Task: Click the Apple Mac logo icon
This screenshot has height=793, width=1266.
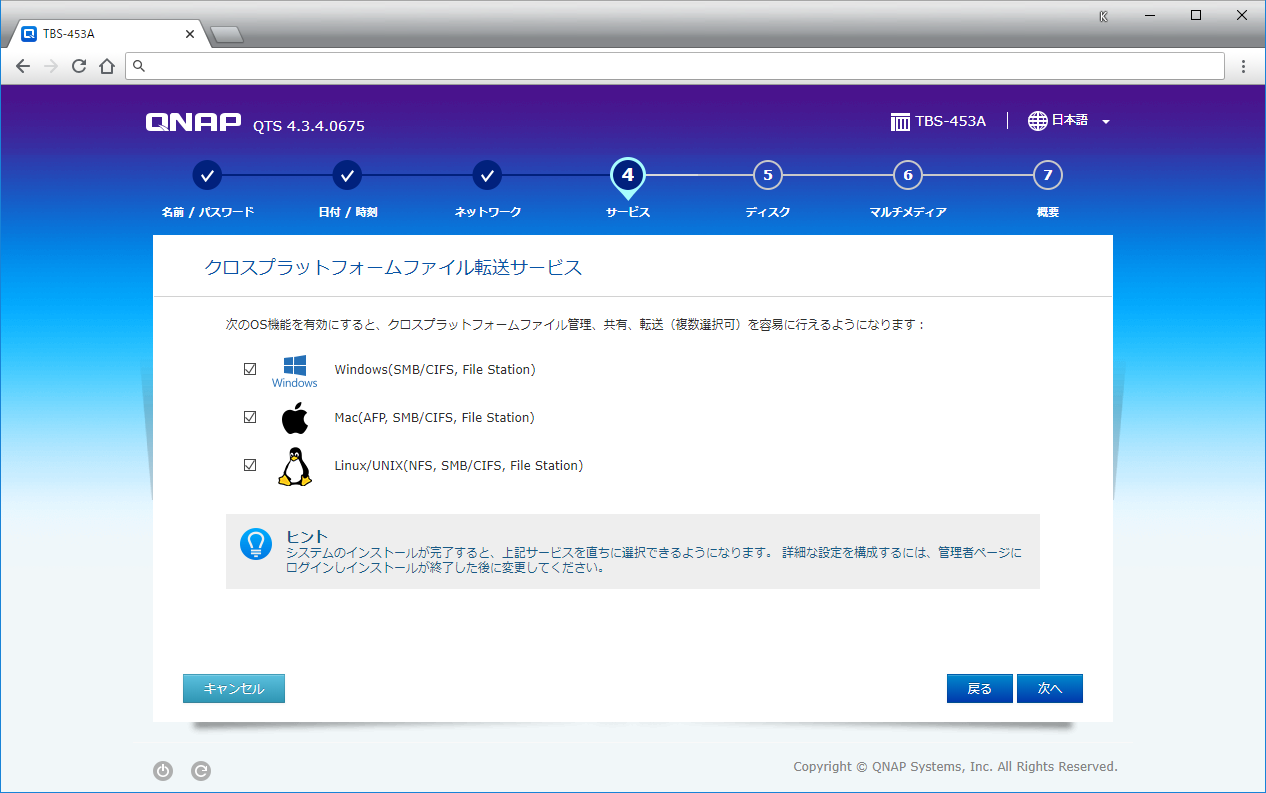Action: (x=294, y=418)
